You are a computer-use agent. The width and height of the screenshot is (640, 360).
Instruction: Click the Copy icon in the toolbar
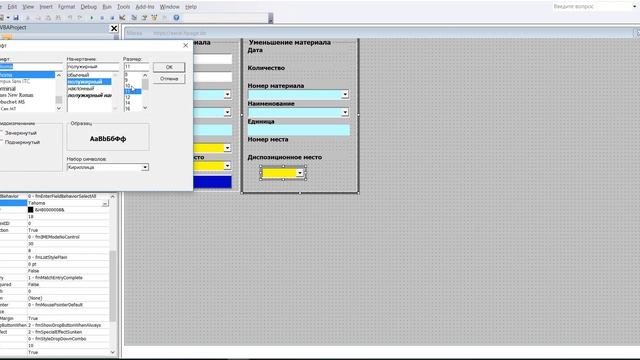pyautogui.click(x=38, y=18)
